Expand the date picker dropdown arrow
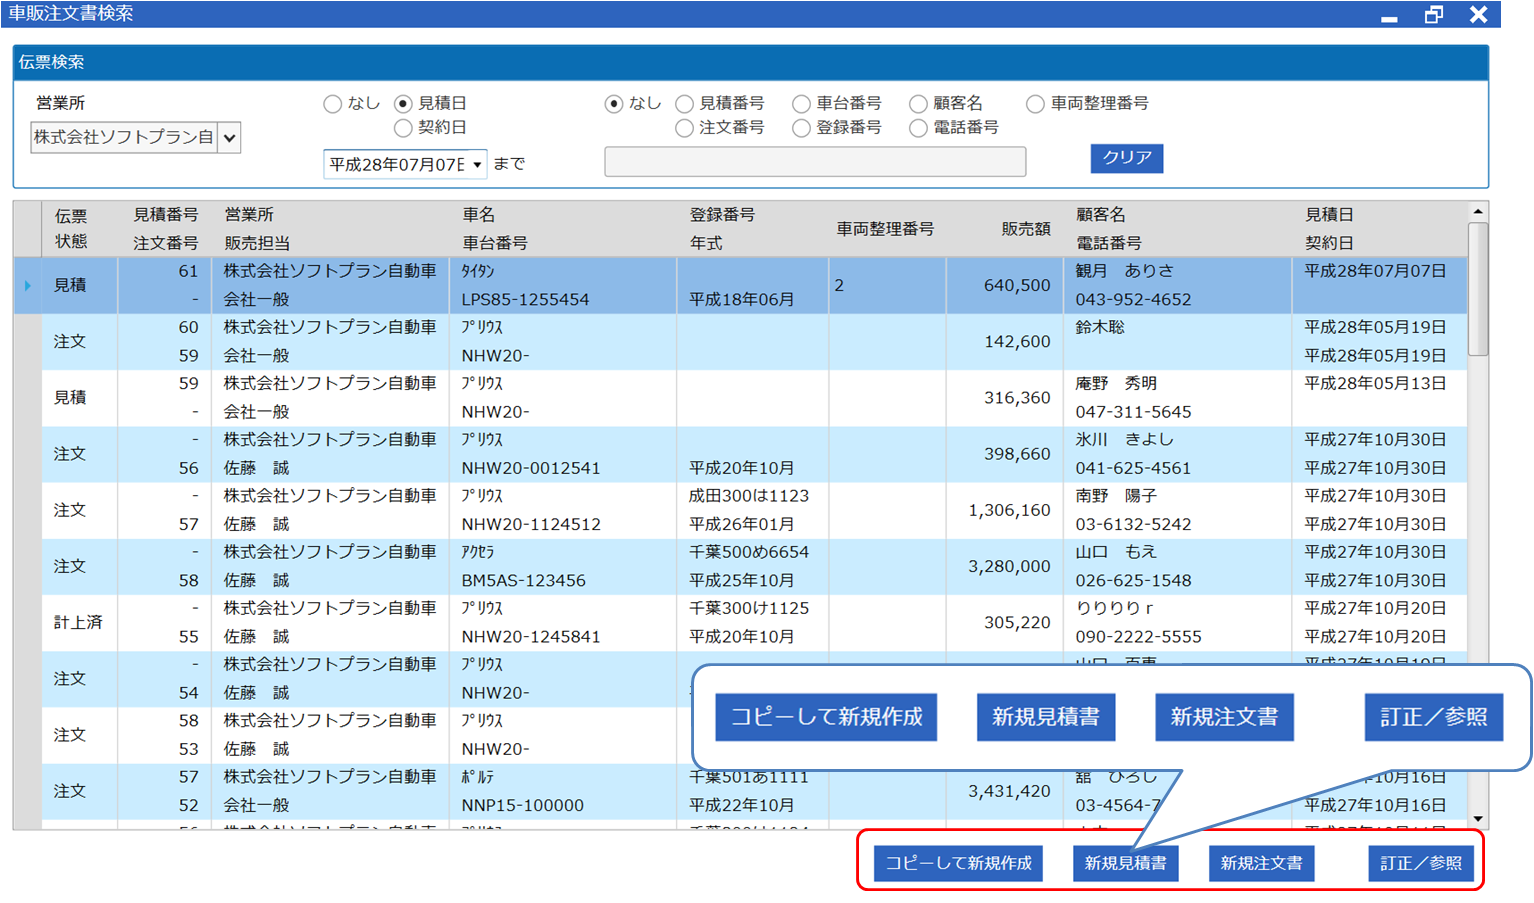1534x903 pixels. (x=477, y=165)
